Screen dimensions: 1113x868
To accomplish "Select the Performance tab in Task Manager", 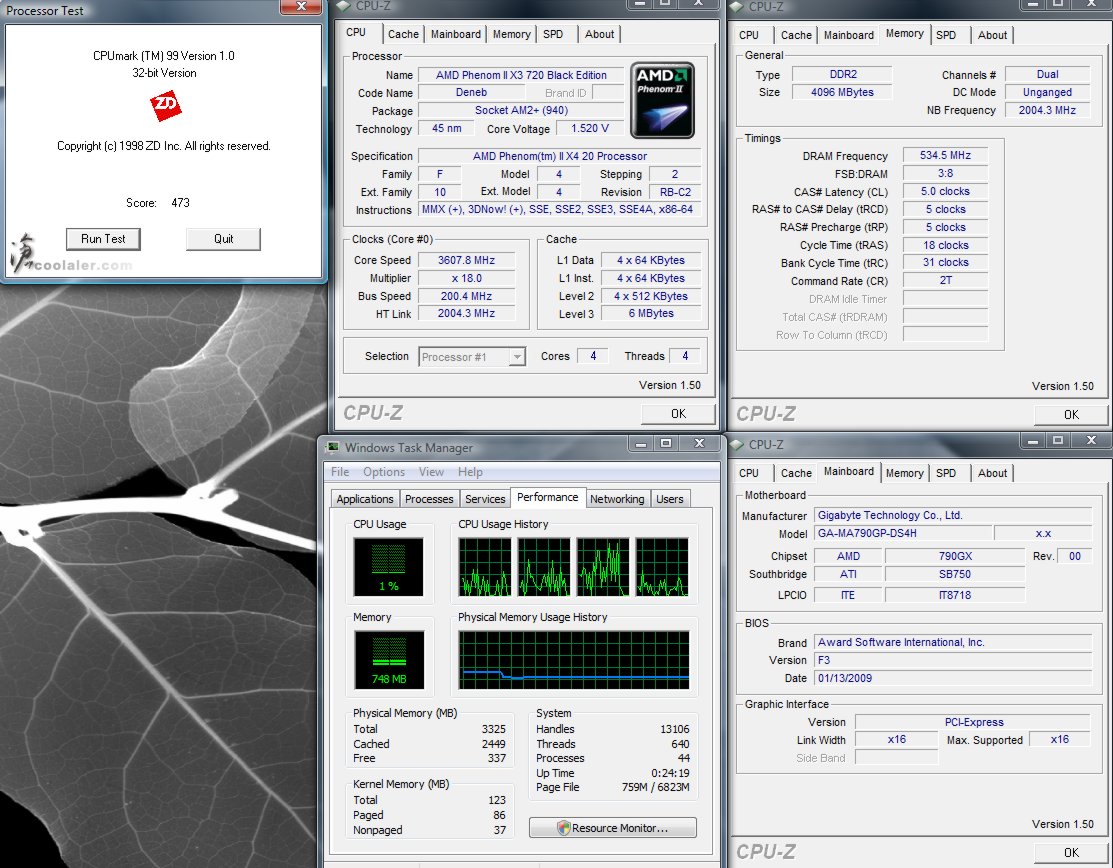I will (547, 498).
